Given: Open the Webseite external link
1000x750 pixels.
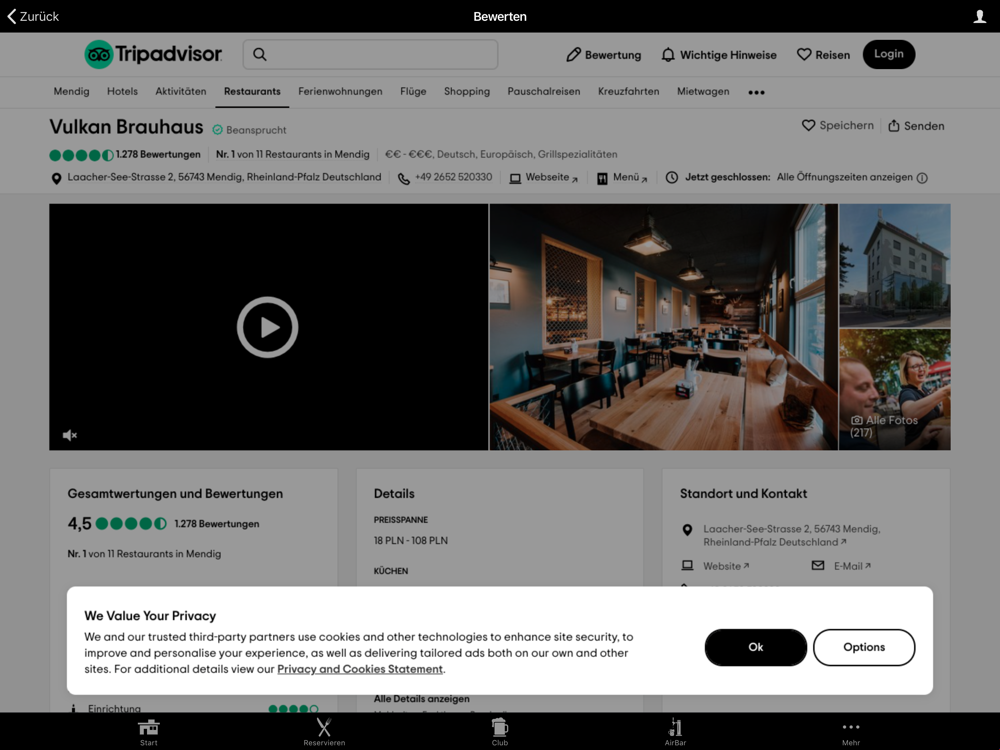Looking at the screenshot, I should coord(543,178).
